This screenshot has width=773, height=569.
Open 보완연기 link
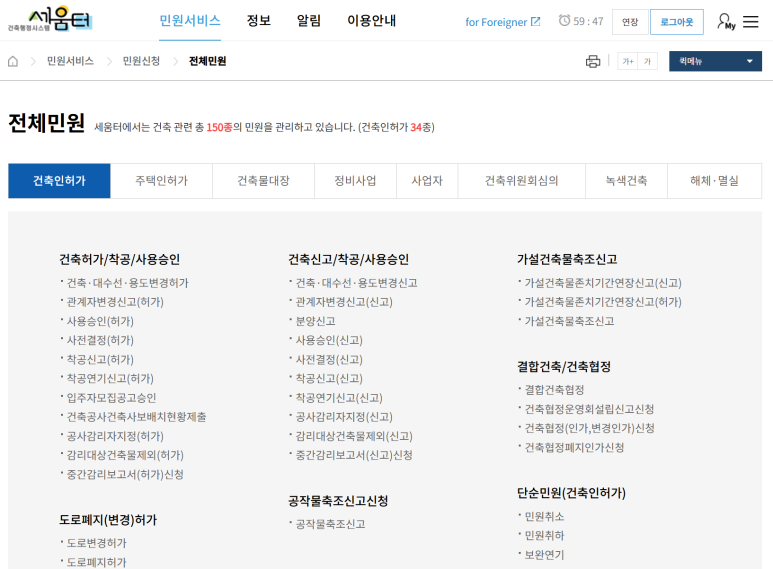[x=544, y=555]
